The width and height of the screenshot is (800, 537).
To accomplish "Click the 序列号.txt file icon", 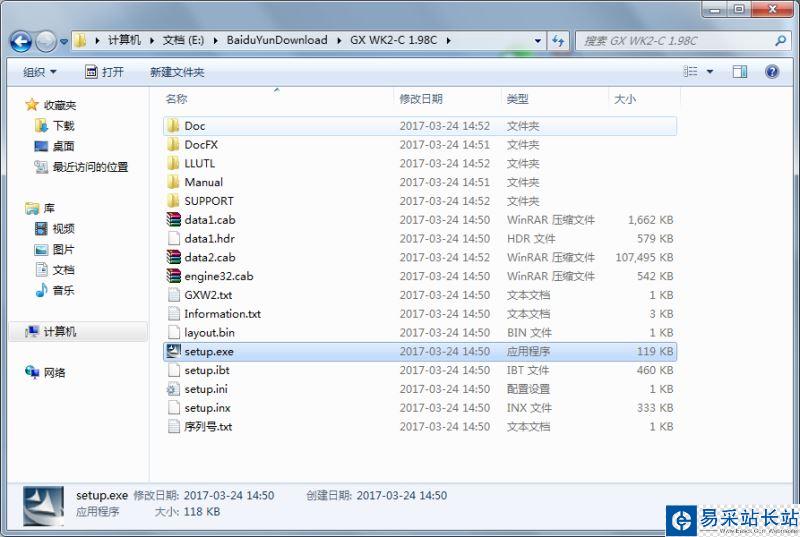I will pyautogui.click(x=173, y=426).
